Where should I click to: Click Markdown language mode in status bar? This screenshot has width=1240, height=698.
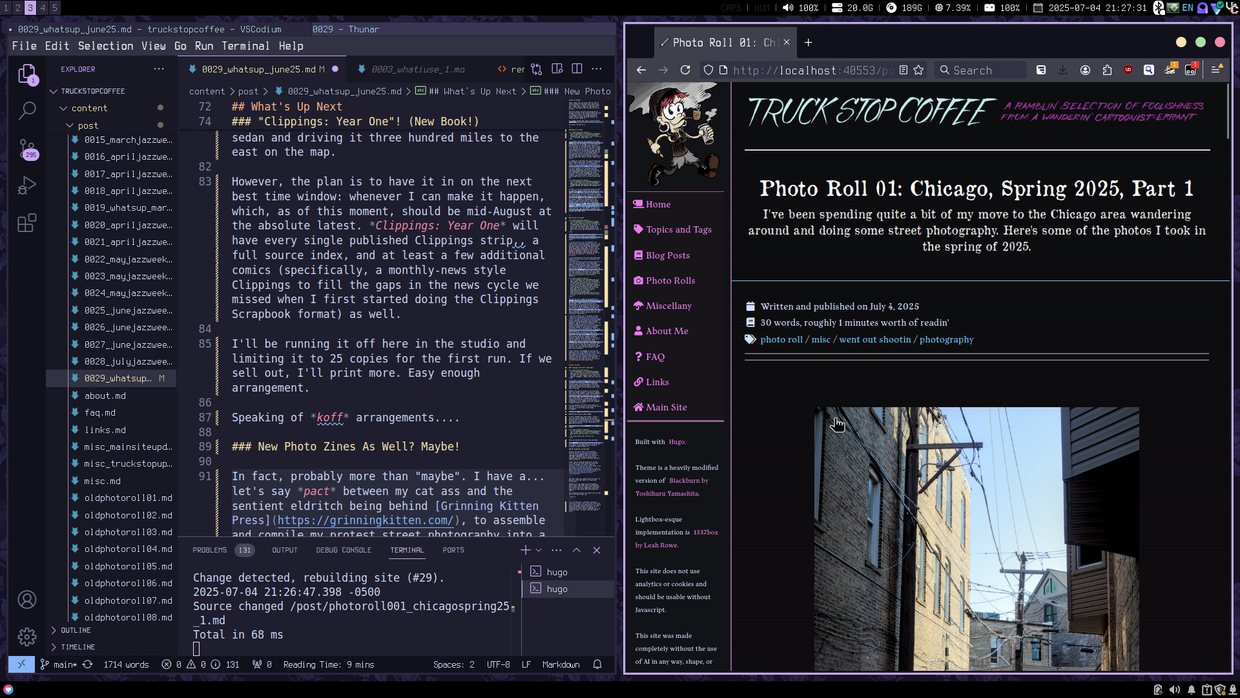561,664
